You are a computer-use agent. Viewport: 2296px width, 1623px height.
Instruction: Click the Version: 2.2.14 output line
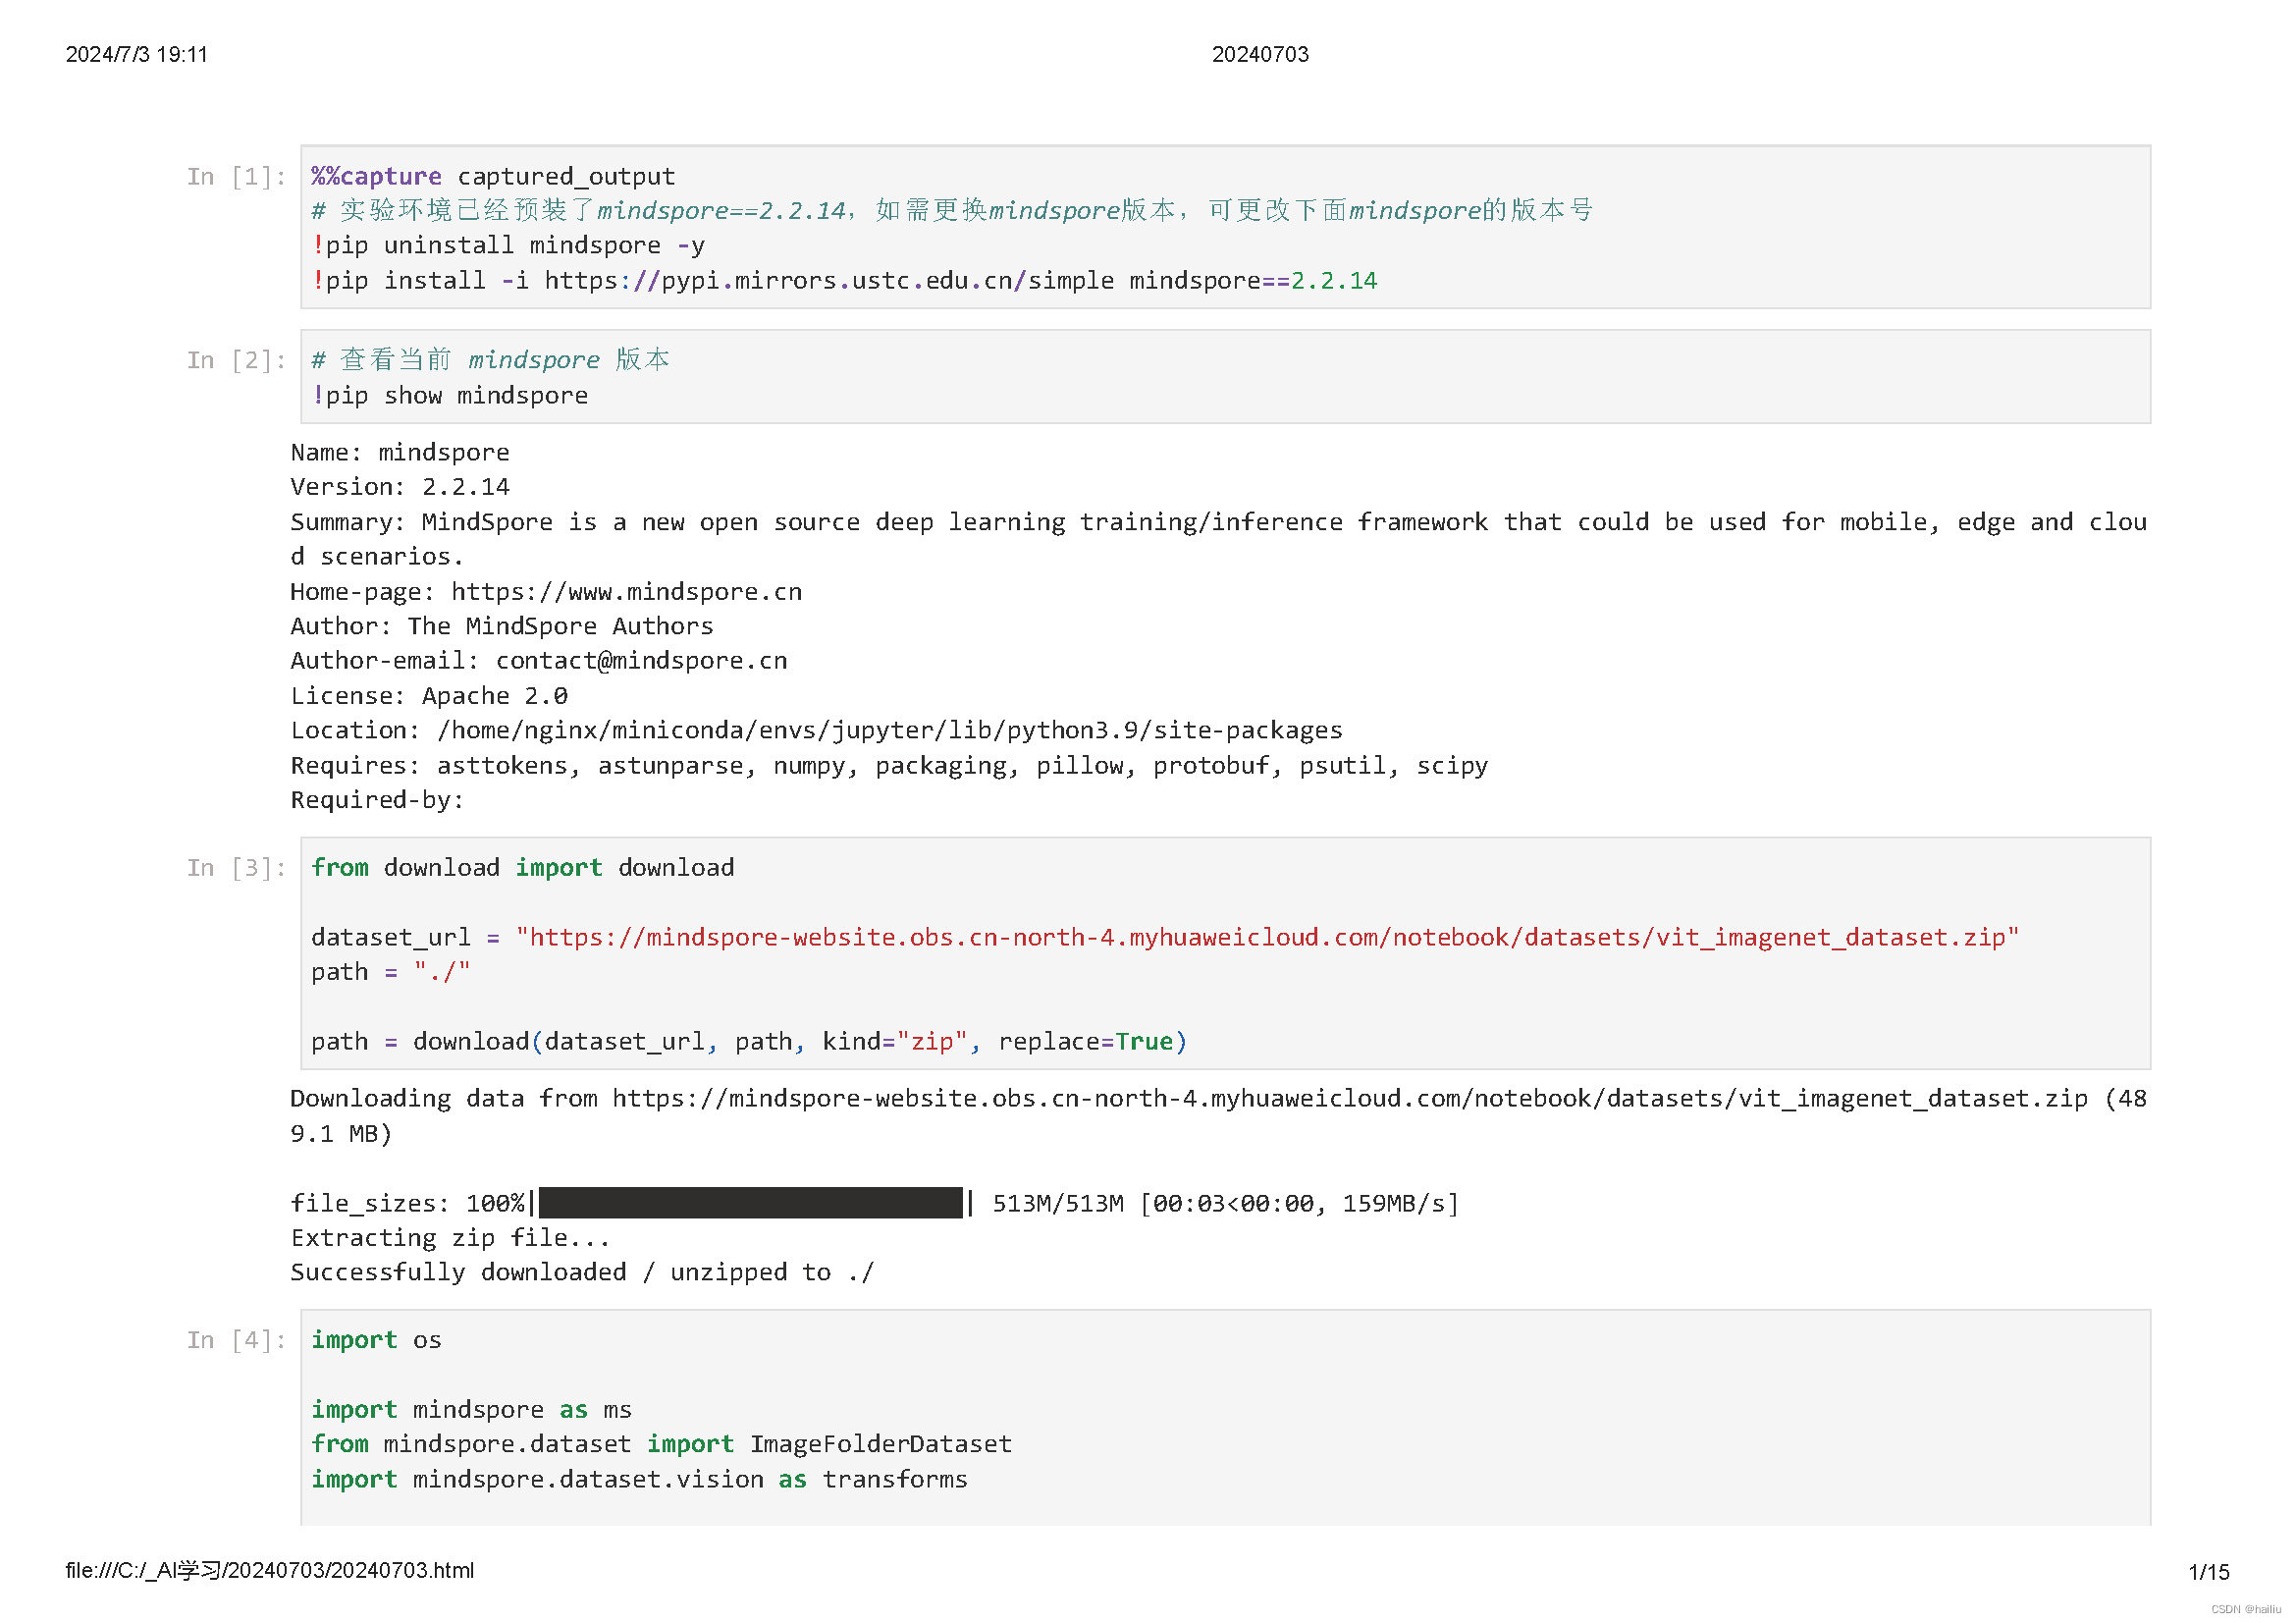400,487
